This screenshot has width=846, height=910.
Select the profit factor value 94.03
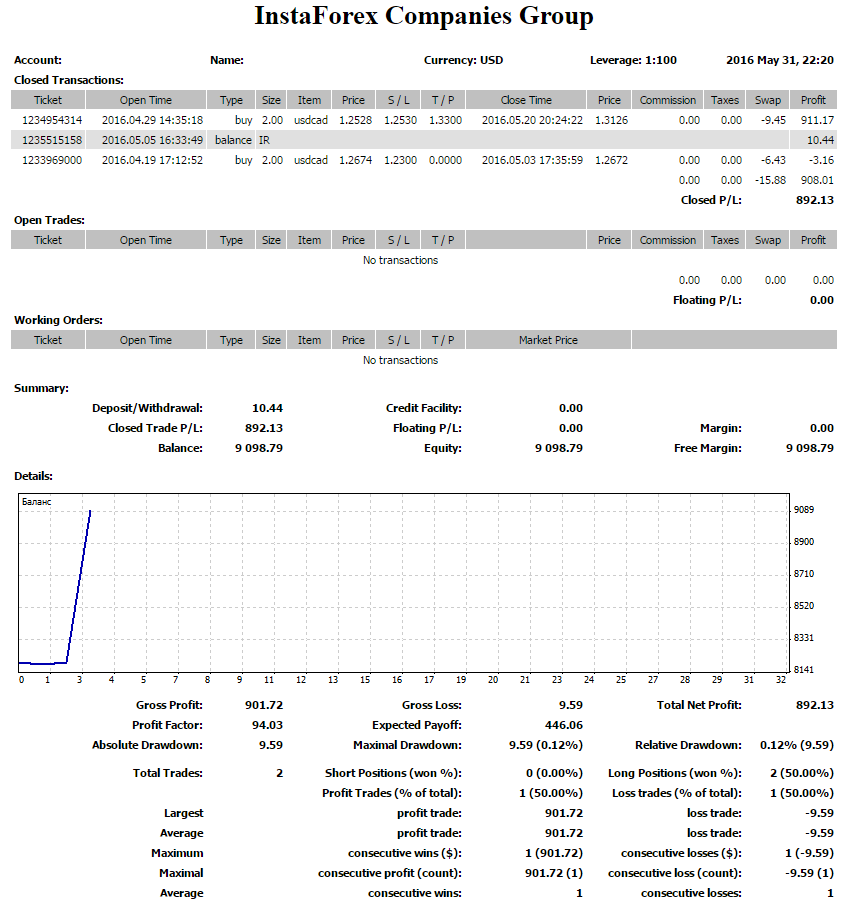(x=267, y=725)
